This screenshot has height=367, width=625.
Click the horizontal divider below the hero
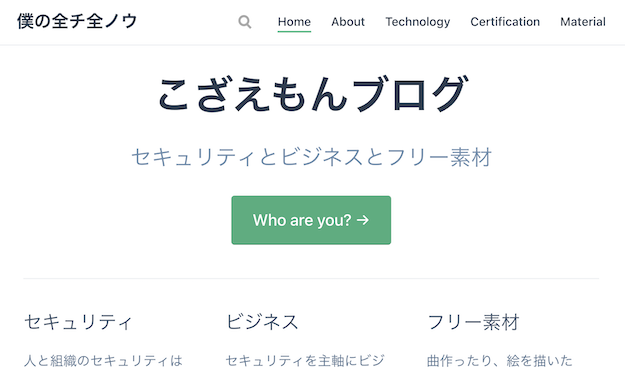pyautogui.click(x=311, y=278)
